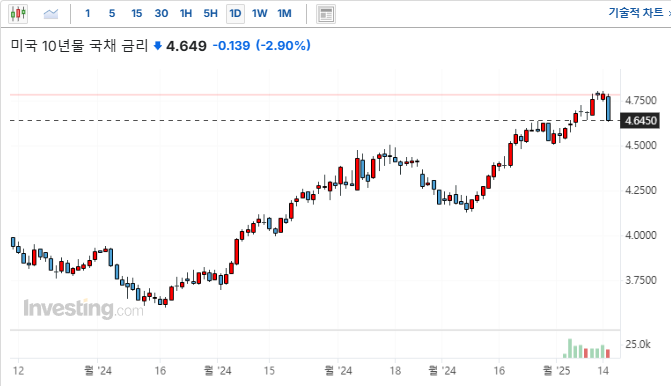This screenshot has height=386, width=671.
Task: Click the percent change (-2.90%)
Action: pyautogui.click(x=283, y=45)
